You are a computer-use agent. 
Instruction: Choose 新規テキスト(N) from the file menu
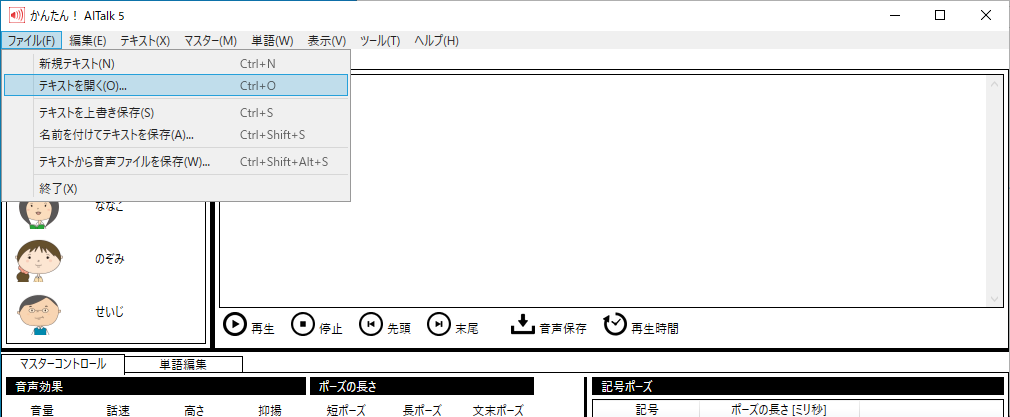[176, 64]
